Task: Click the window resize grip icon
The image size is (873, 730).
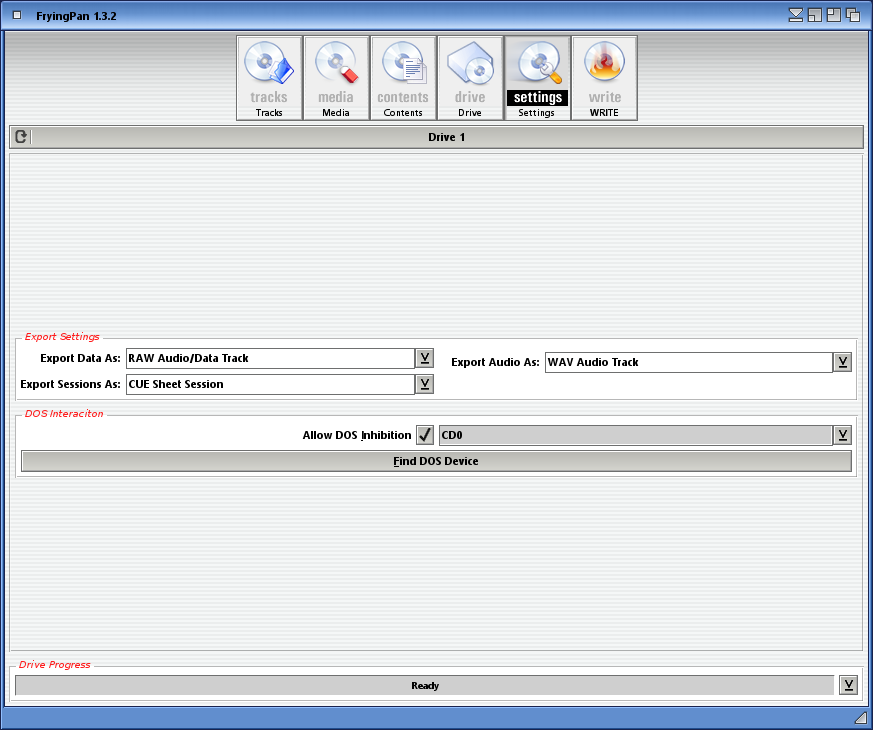Action: tap(860, 717)
